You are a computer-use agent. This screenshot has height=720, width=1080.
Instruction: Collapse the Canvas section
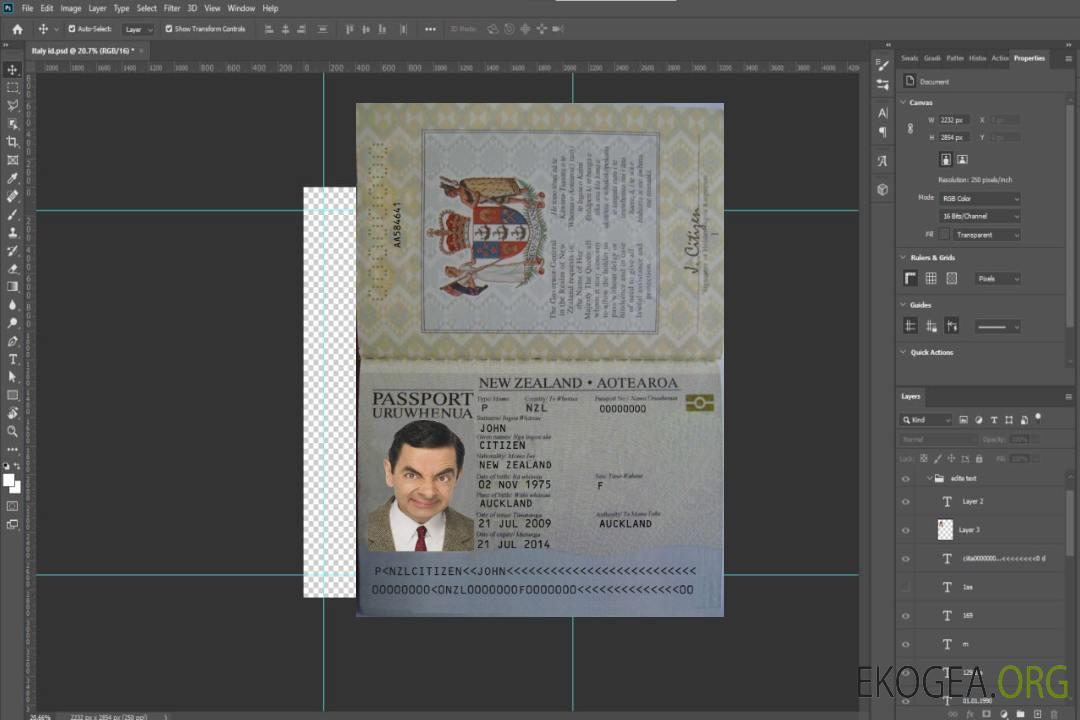click(903, 102)
